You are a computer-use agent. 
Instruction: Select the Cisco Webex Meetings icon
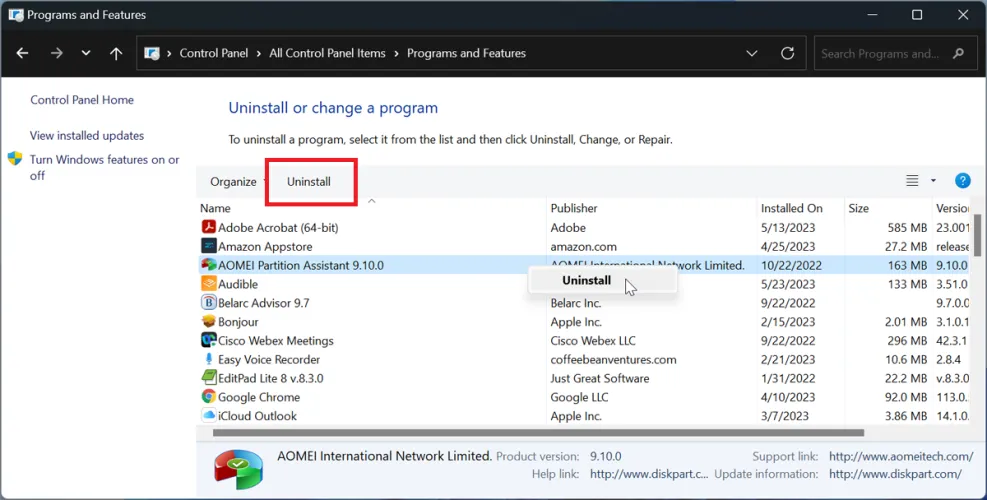pyautogui.click(x=209, y=341)
